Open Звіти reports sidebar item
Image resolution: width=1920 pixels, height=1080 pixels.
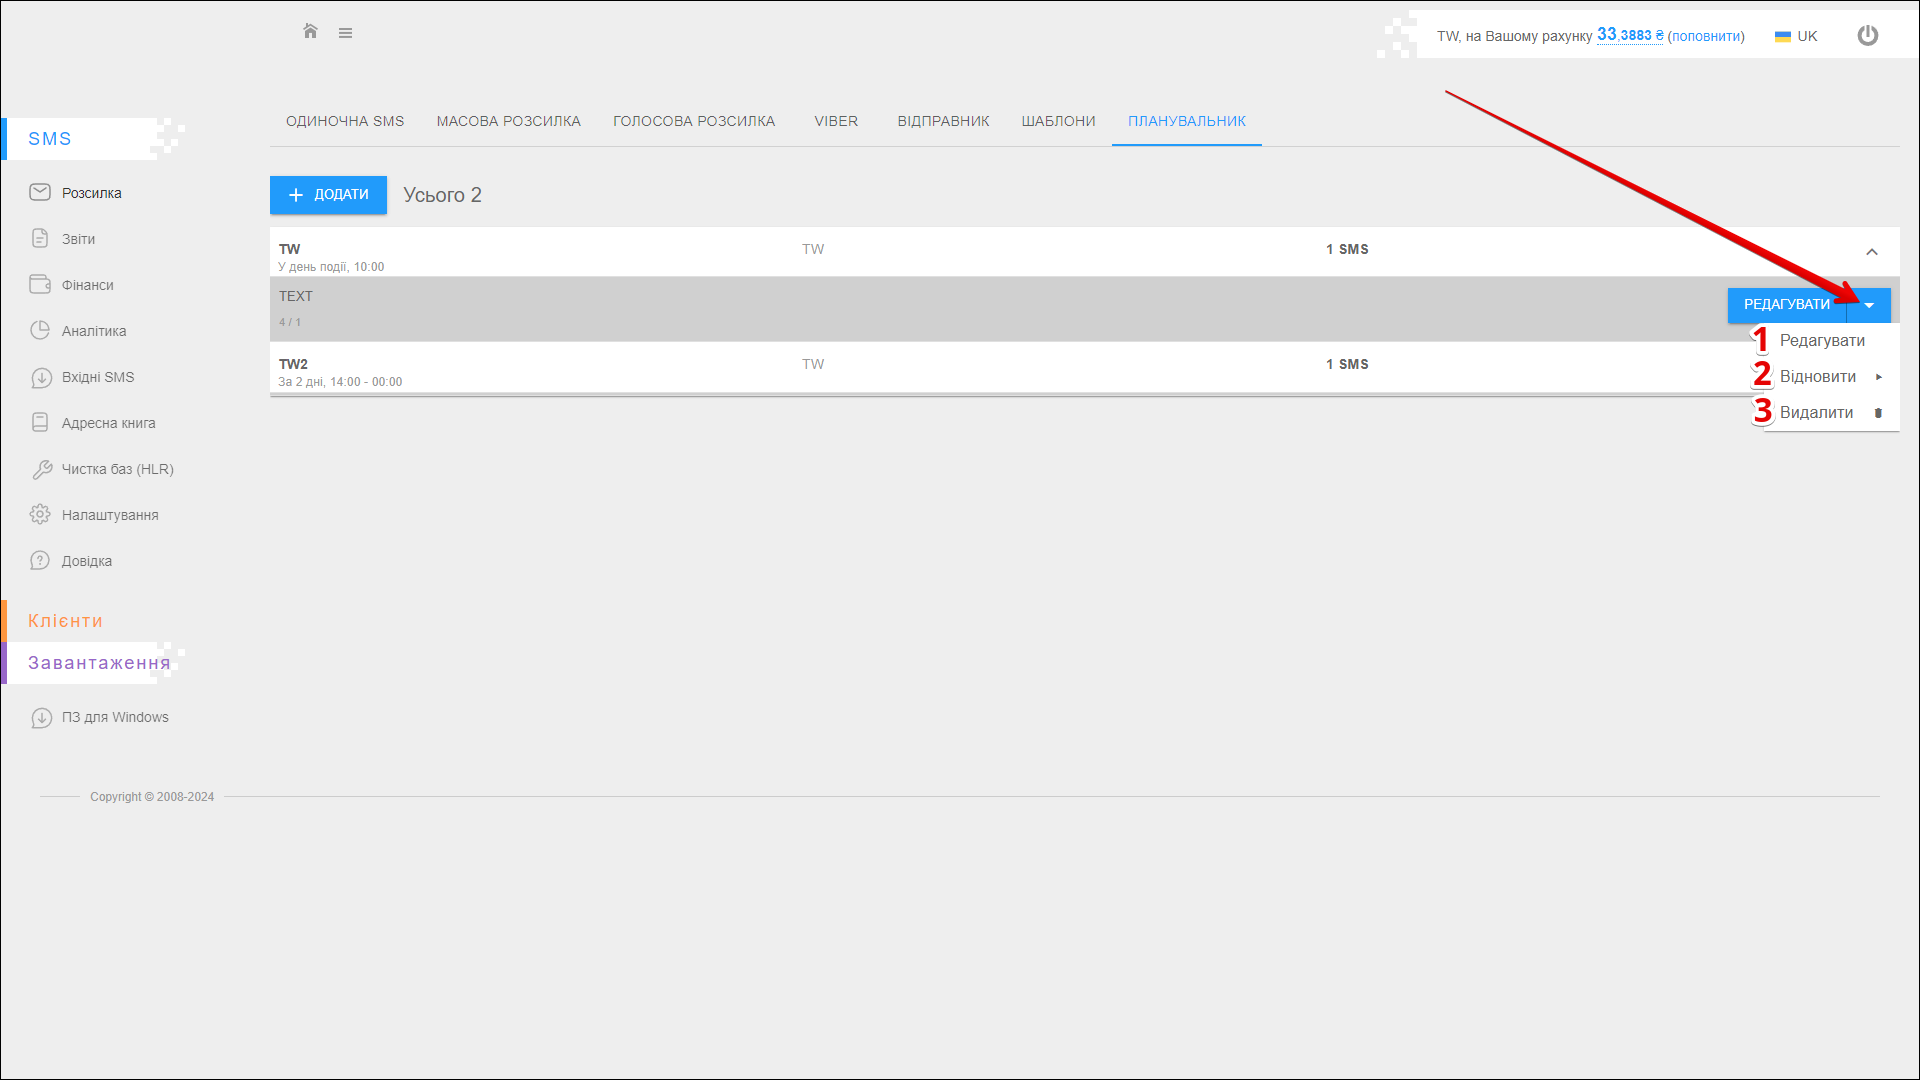click(x=78, y=239)
